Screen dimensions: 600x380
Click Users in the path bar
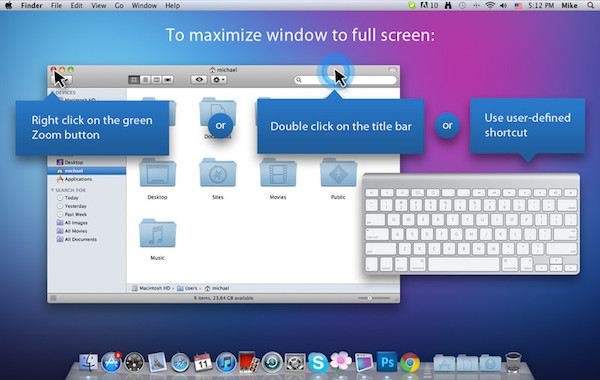(187, 288)
